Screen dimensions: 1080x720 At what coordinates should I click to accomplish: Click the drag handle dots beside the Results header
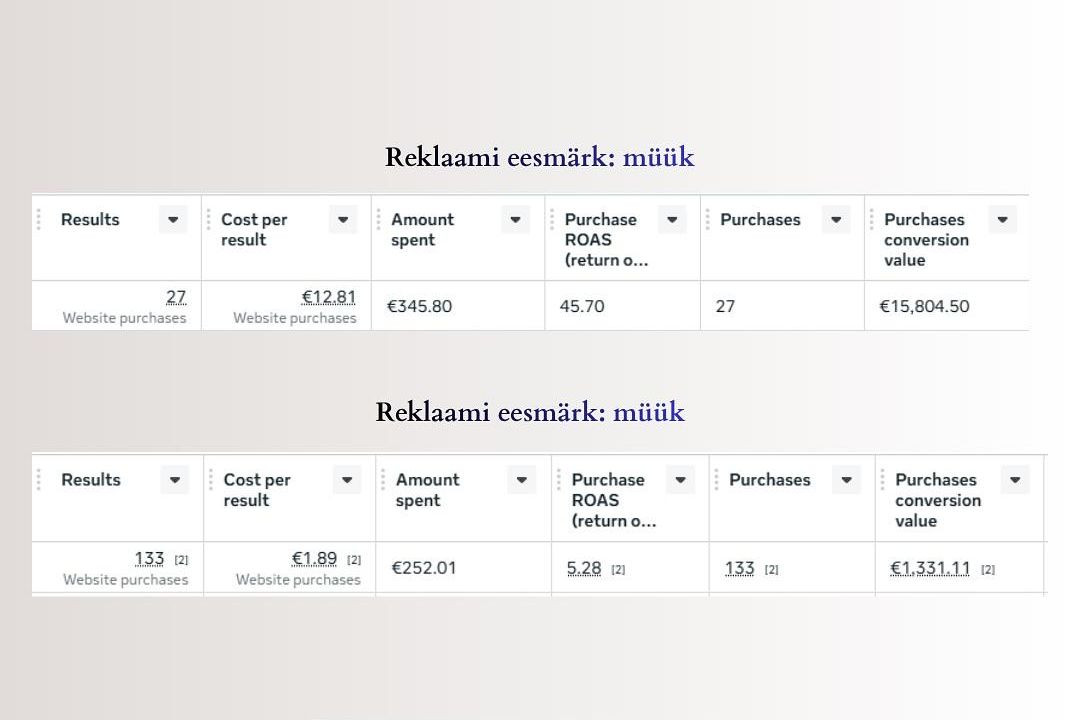point(40,219)
